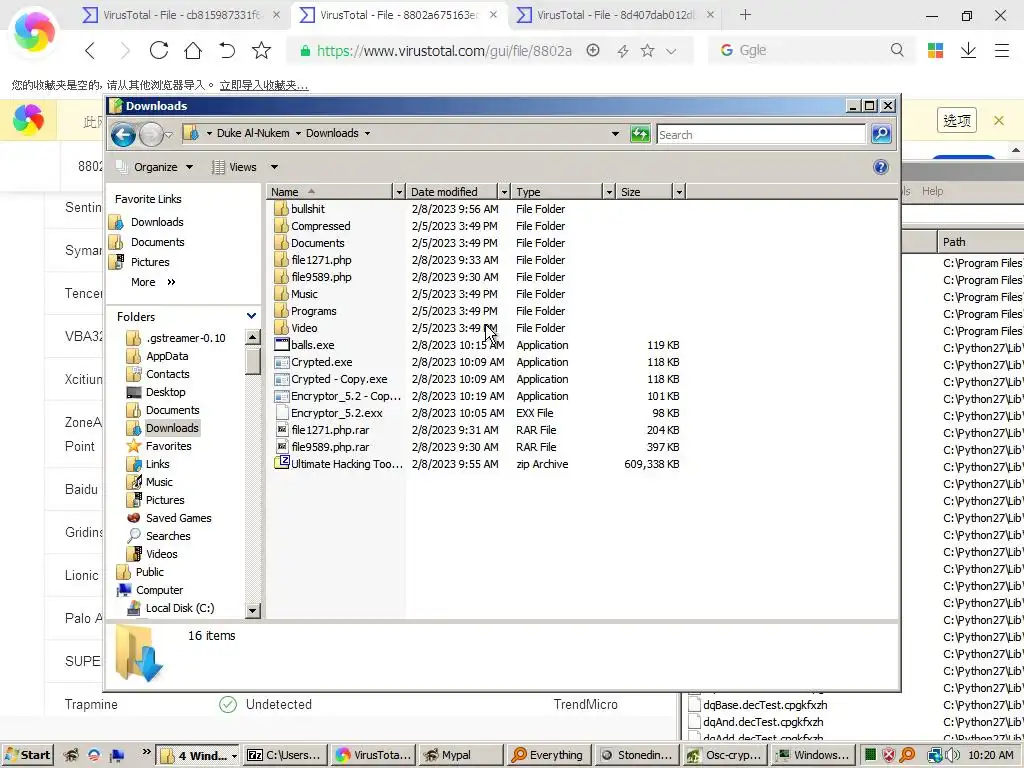Expand More favorite links chevron
This screenshot has width=1024, height=768.
(171, 282)
